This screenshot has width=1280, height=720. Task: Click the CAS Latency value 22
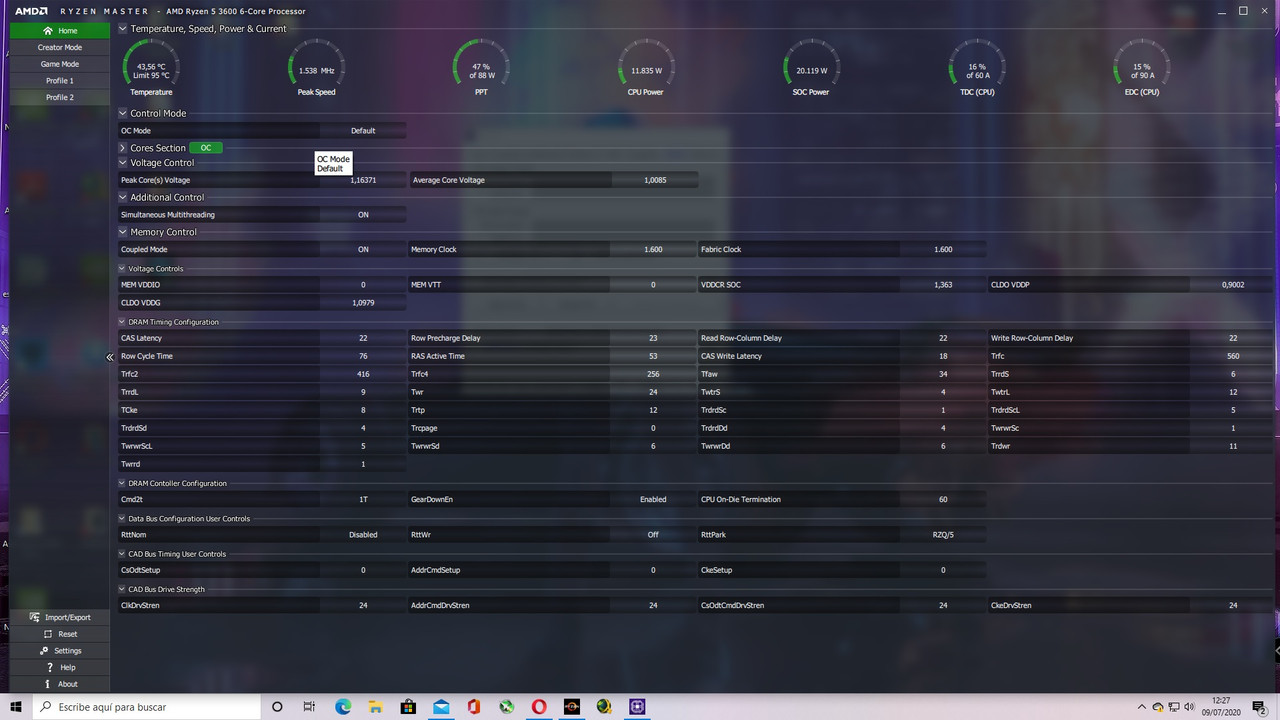pos(363,338)
